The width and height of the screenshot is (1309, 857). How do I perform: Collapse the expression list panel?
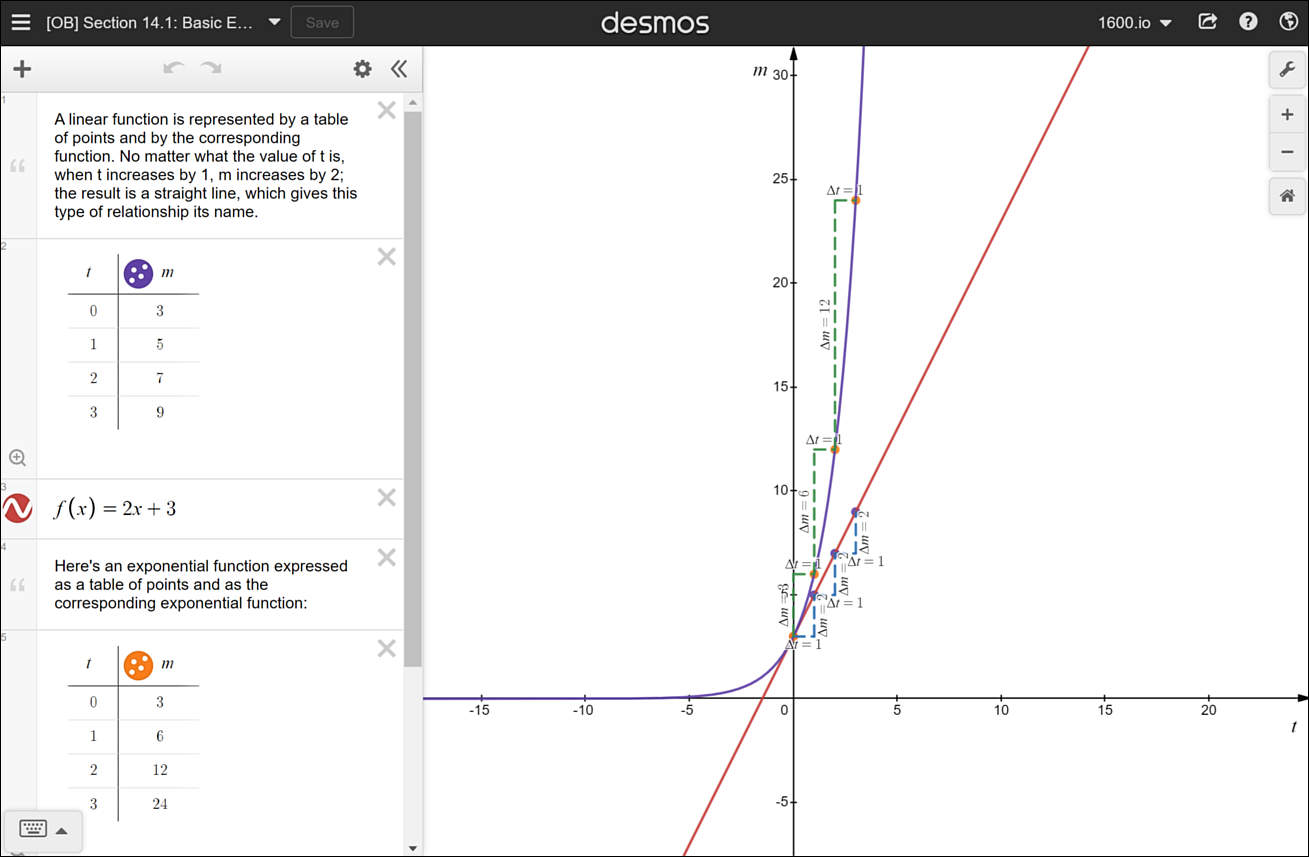399,69
